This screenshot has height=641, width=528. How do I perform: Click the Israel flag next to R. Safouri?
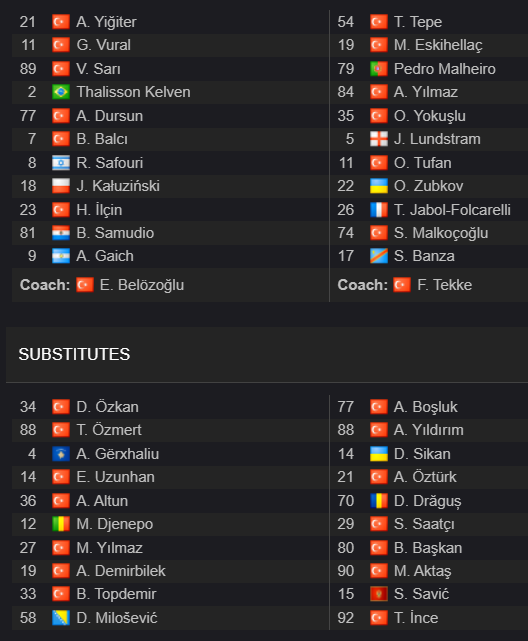tap(61, 163)
